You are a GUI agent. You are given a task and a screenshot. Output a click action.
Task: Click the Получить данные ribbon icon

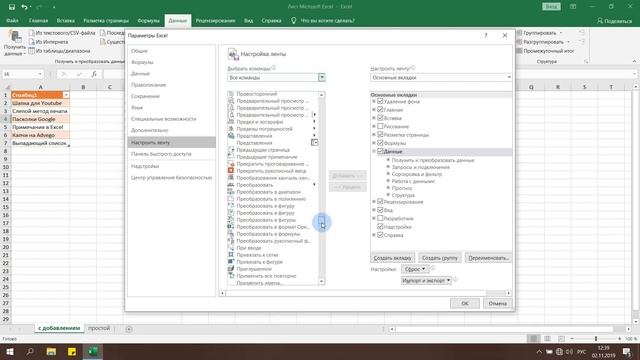15,38
